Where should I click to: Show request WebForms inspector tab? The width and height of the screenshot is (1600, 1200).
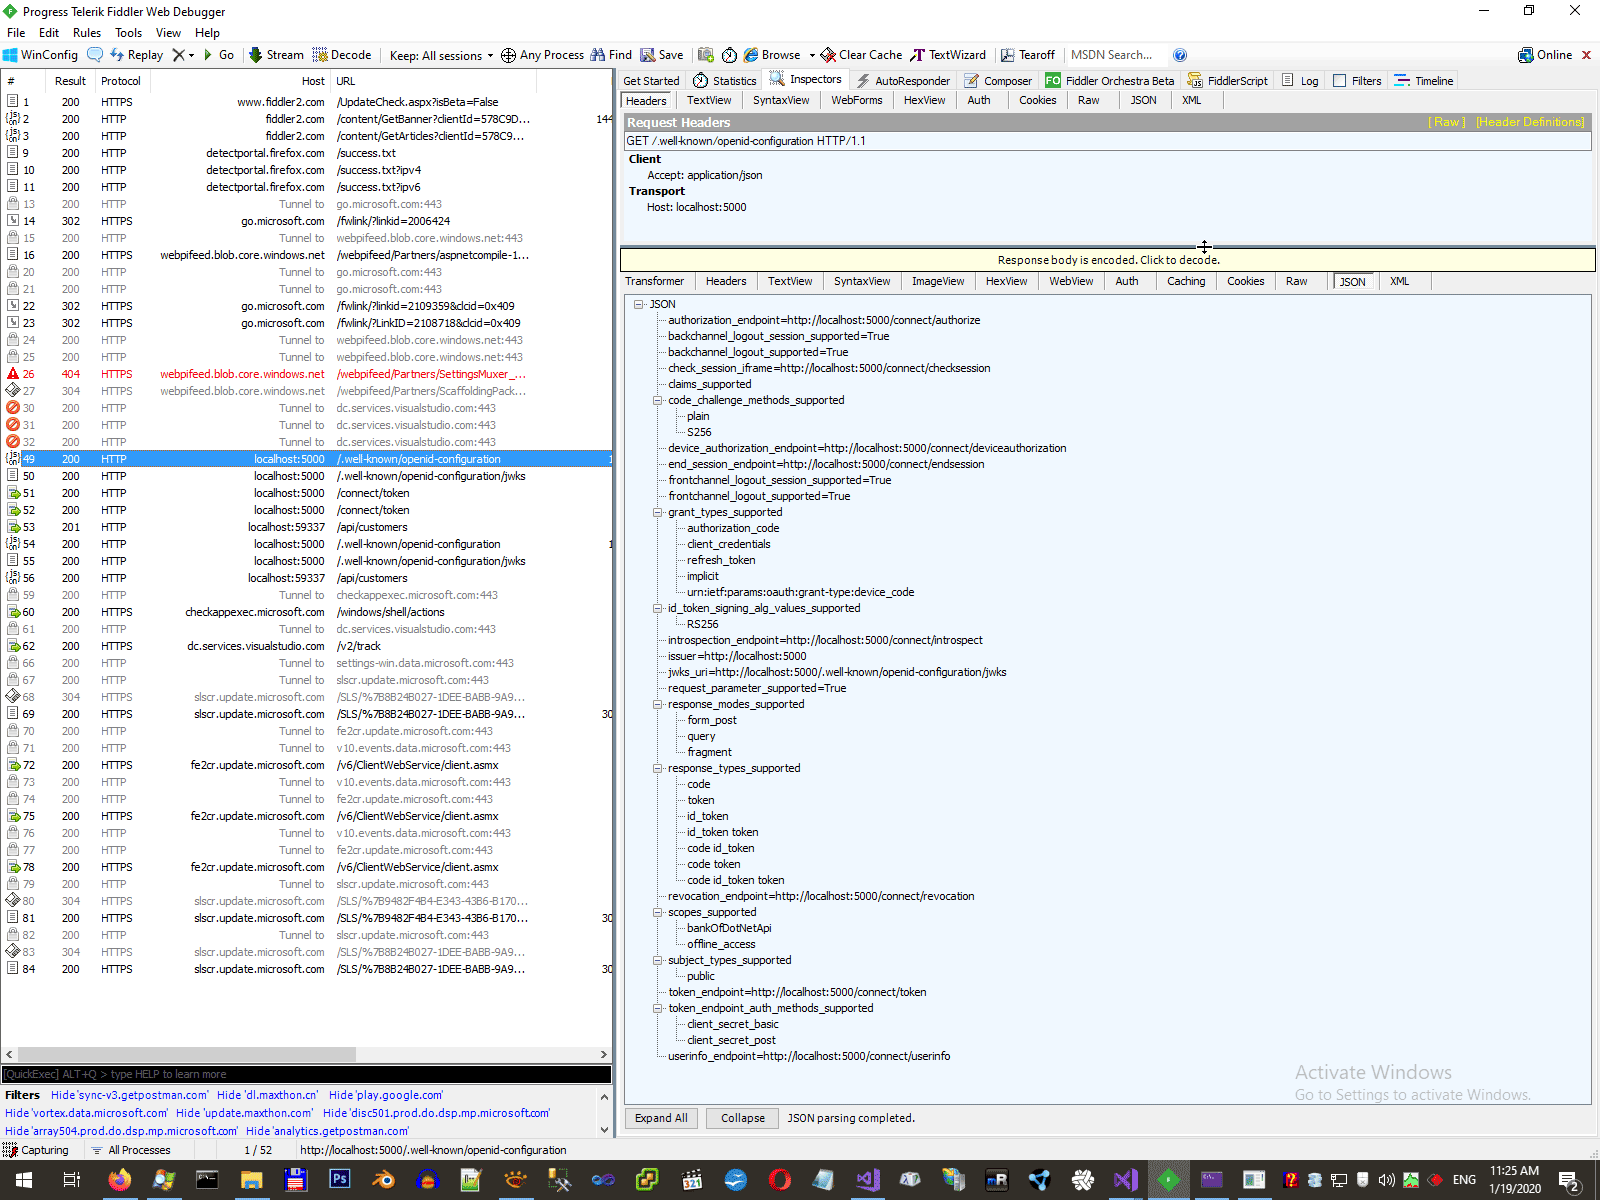click(x=857, y=100)
